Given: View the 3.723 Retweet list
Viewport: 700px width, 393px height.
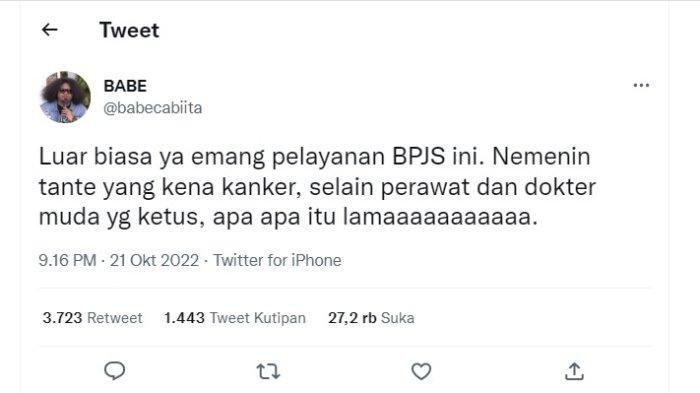Looking at the screenshot, I should [92, 318].
